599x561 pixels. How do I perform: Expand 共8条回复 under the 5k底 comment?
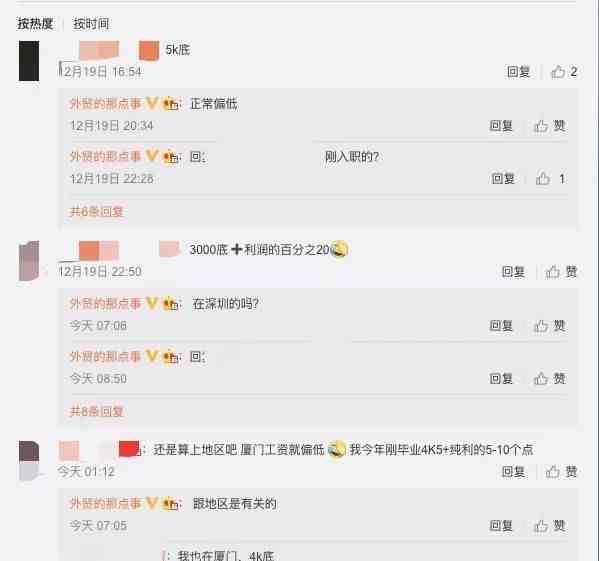point(96,212)
